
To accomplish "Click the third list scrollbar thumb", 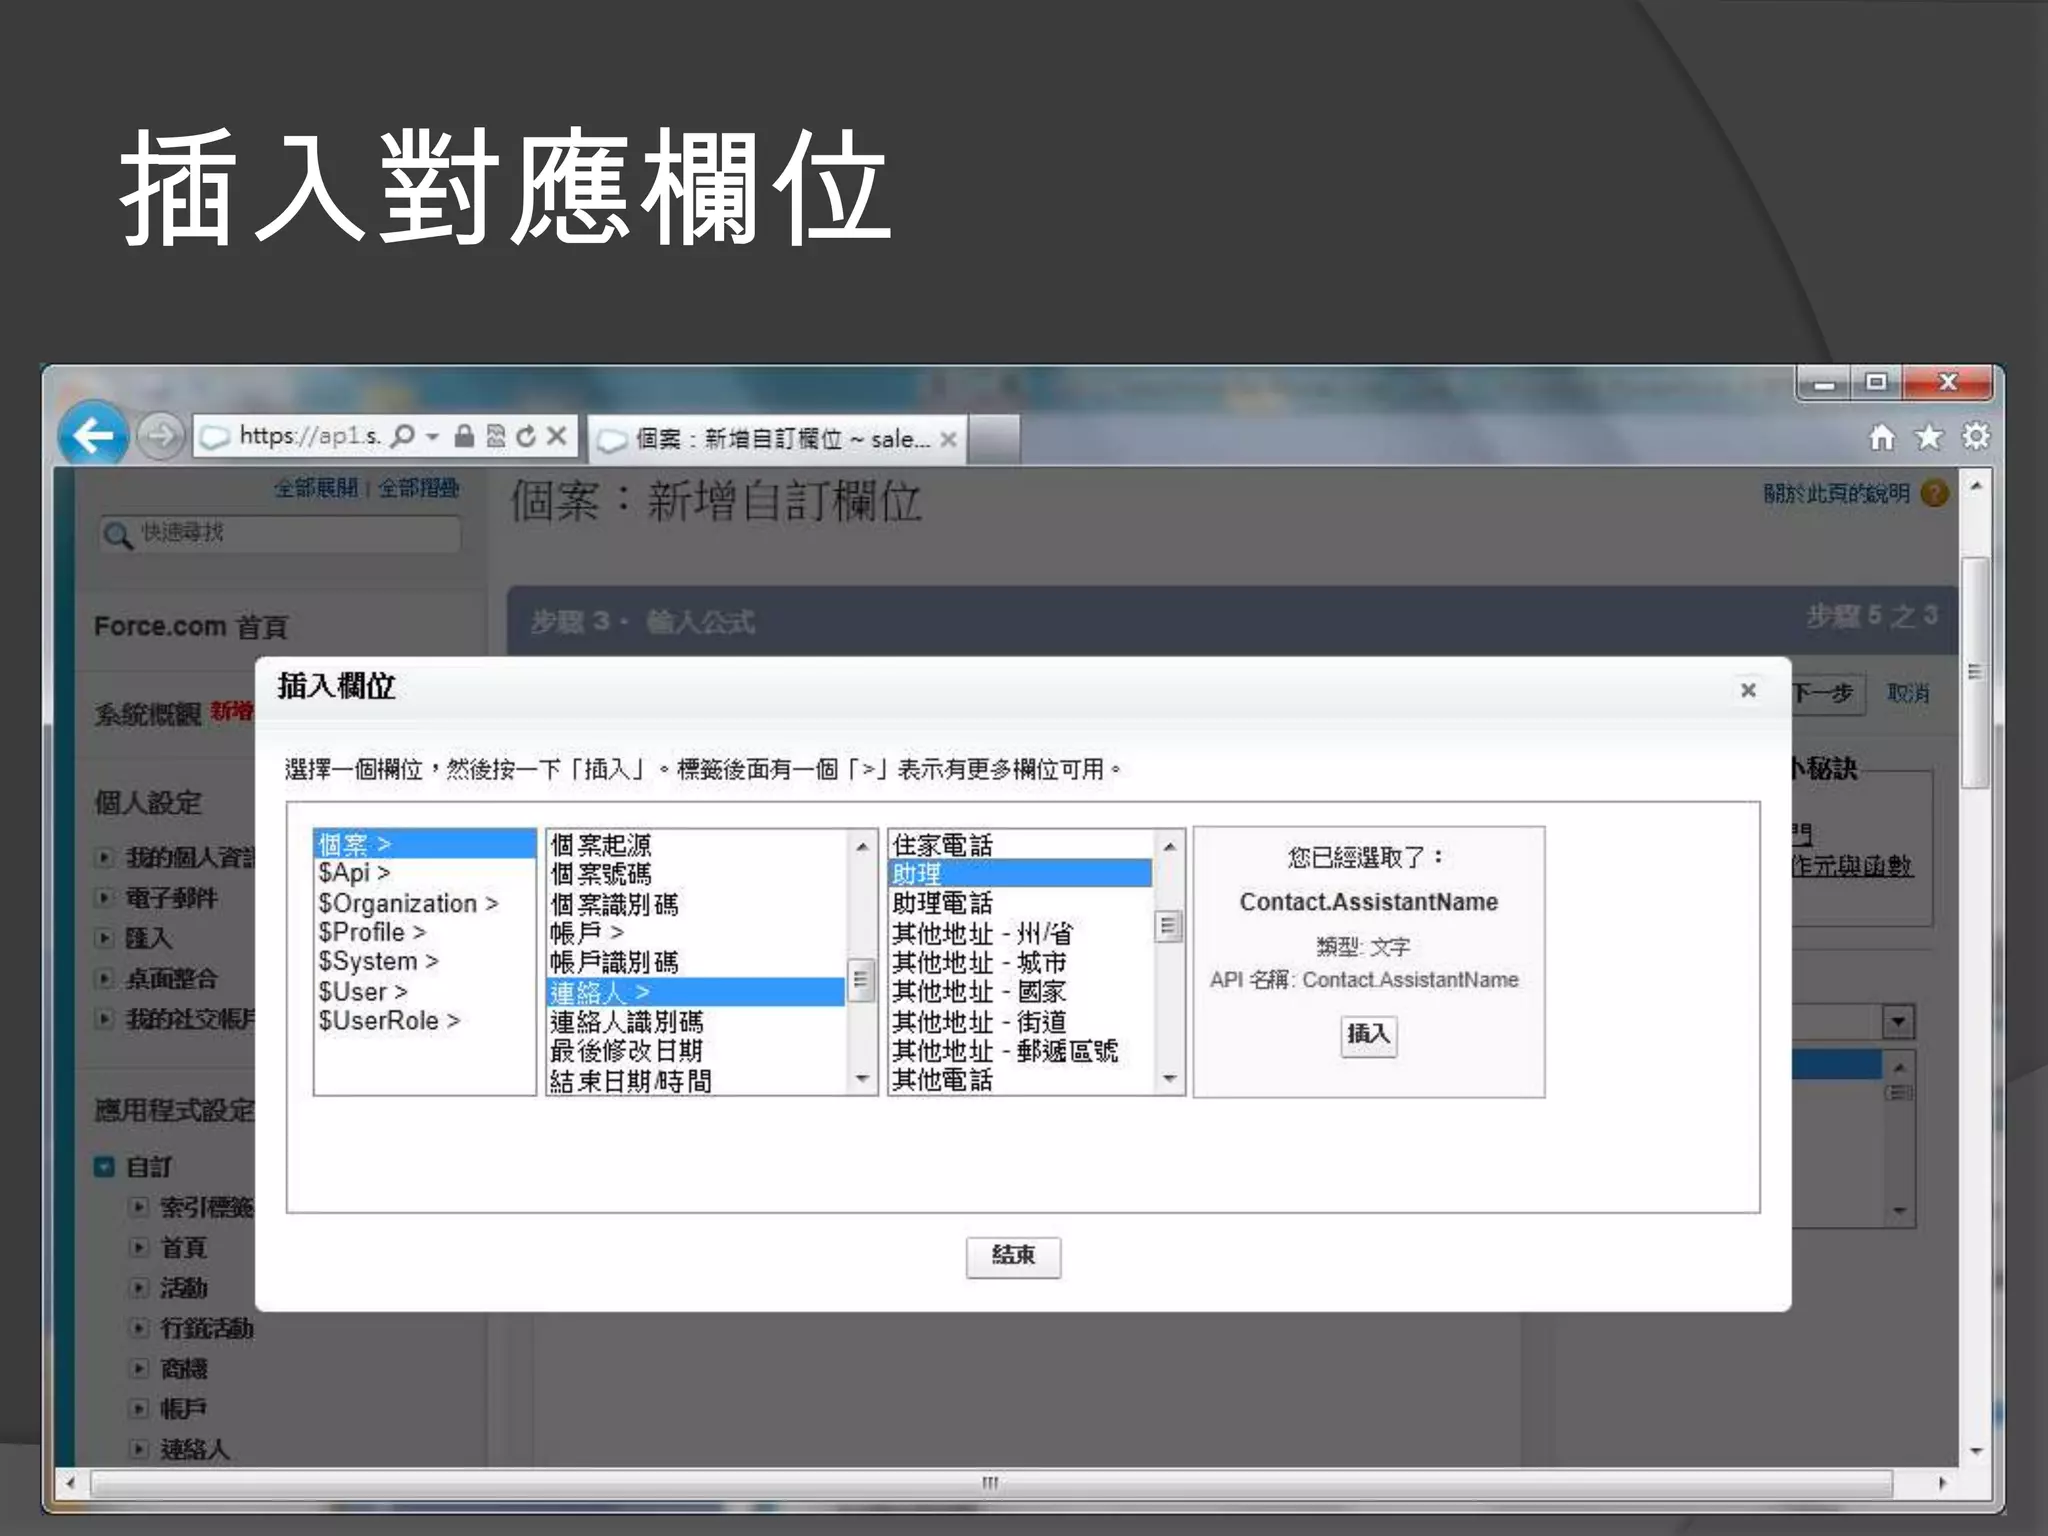I will (1168, 926).
